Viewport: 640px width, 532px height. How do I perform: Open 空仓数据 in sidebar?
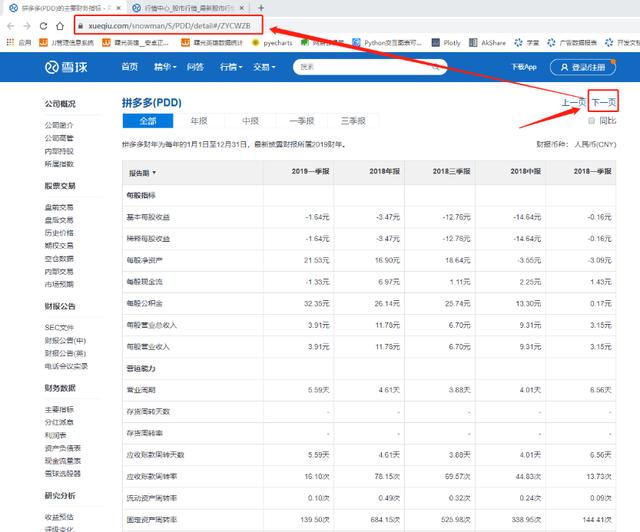click(59, 258)
